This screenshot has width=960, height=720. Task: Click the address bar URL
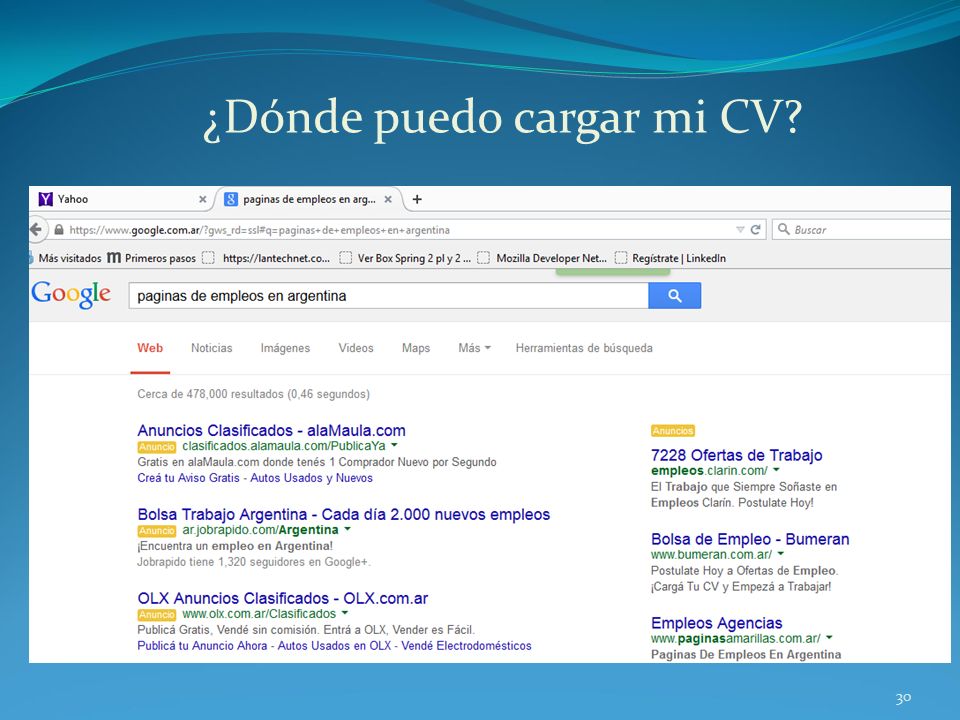pyautogui.click(x=260, y=230)
